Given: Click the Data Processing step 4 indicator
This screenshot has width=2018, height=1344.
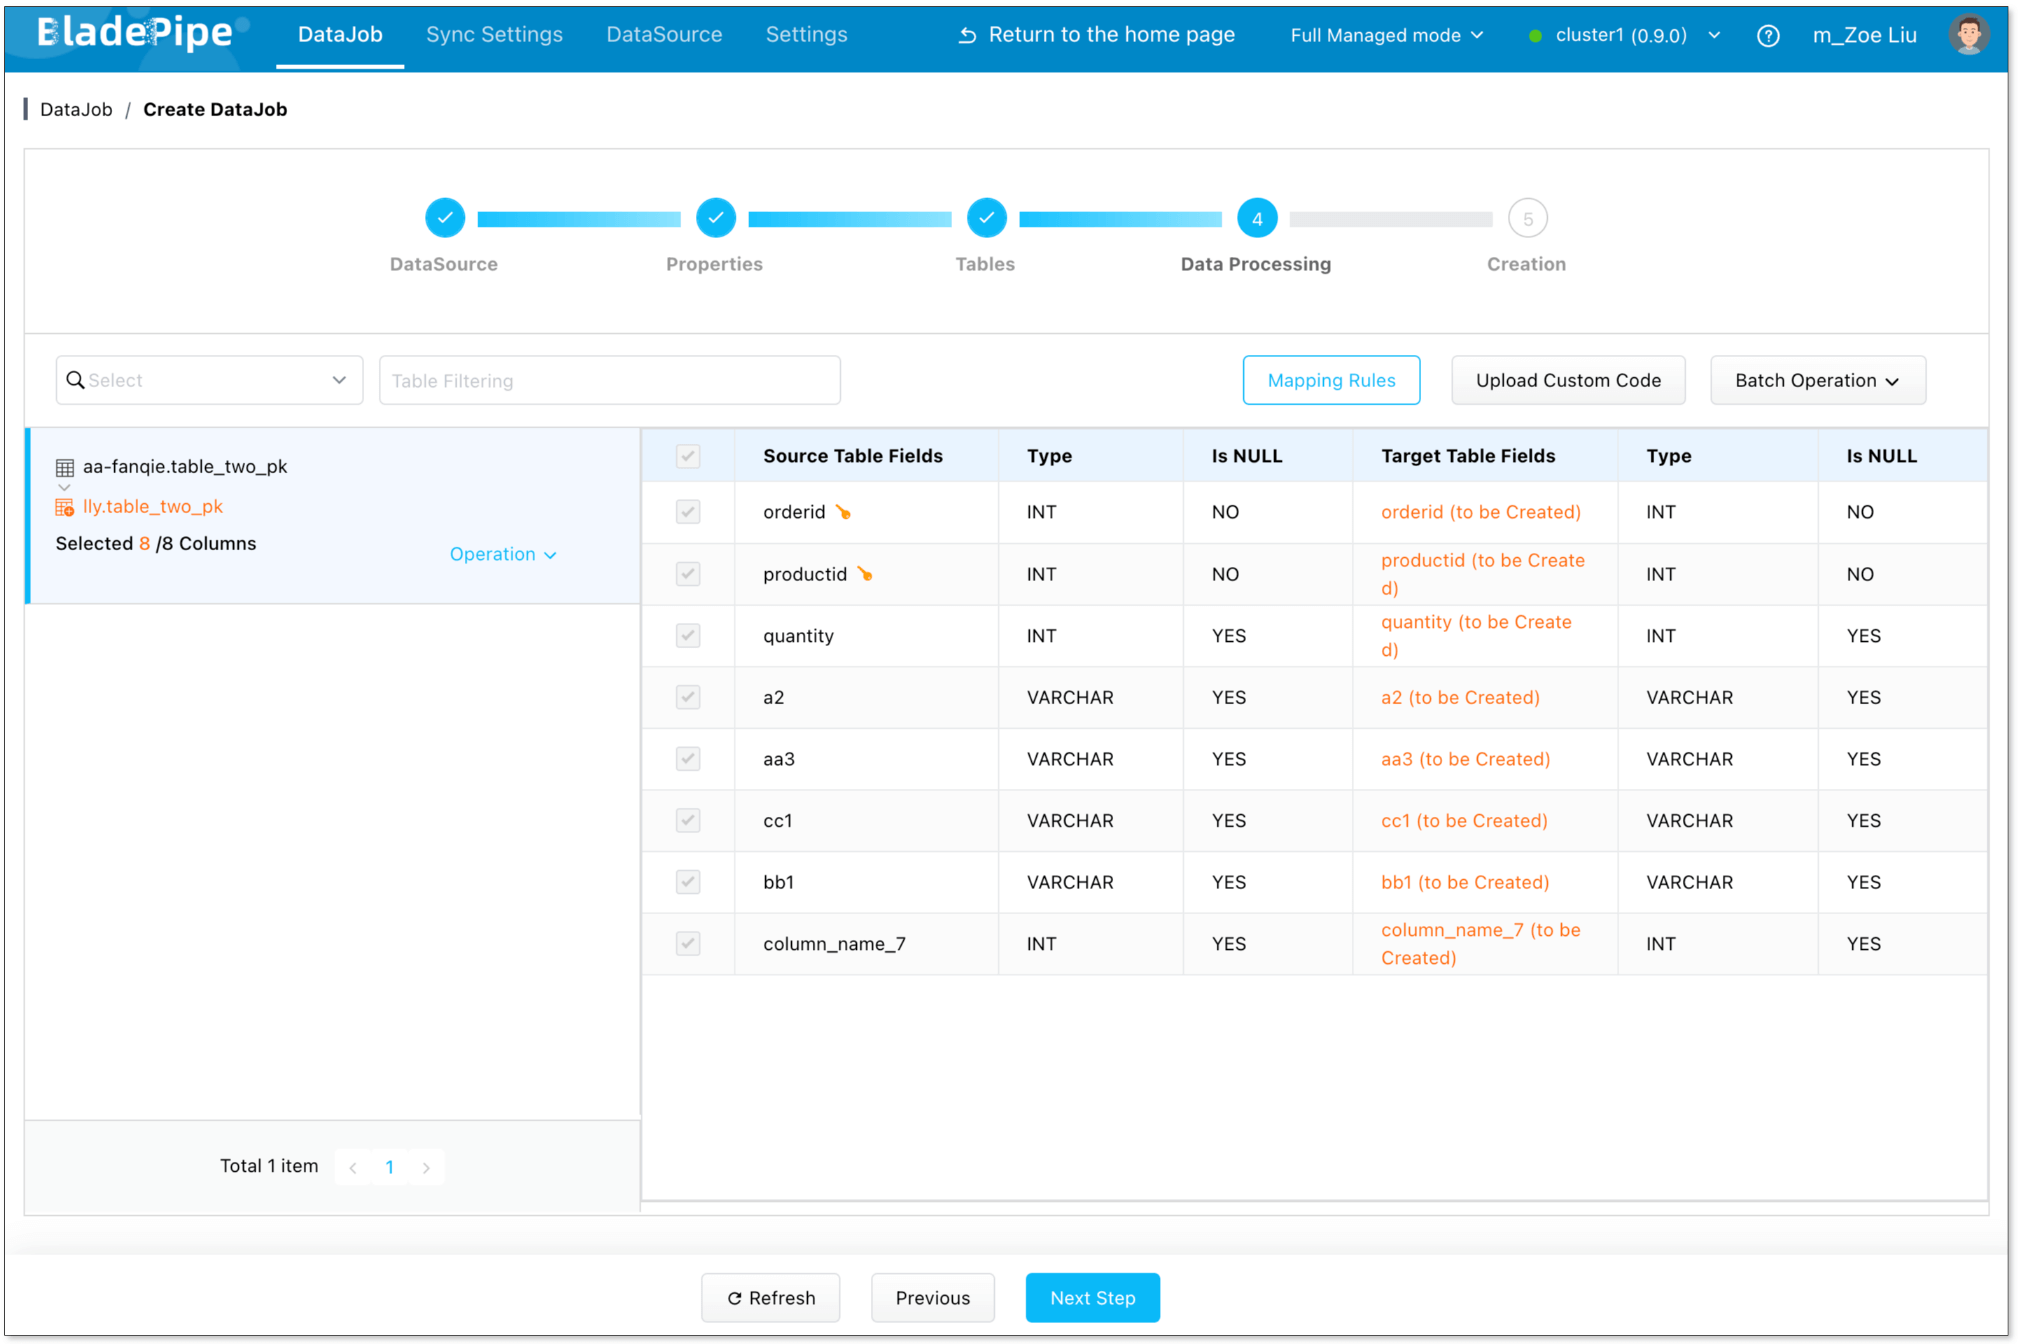Looking at the screenshot, I should 1256,218.
